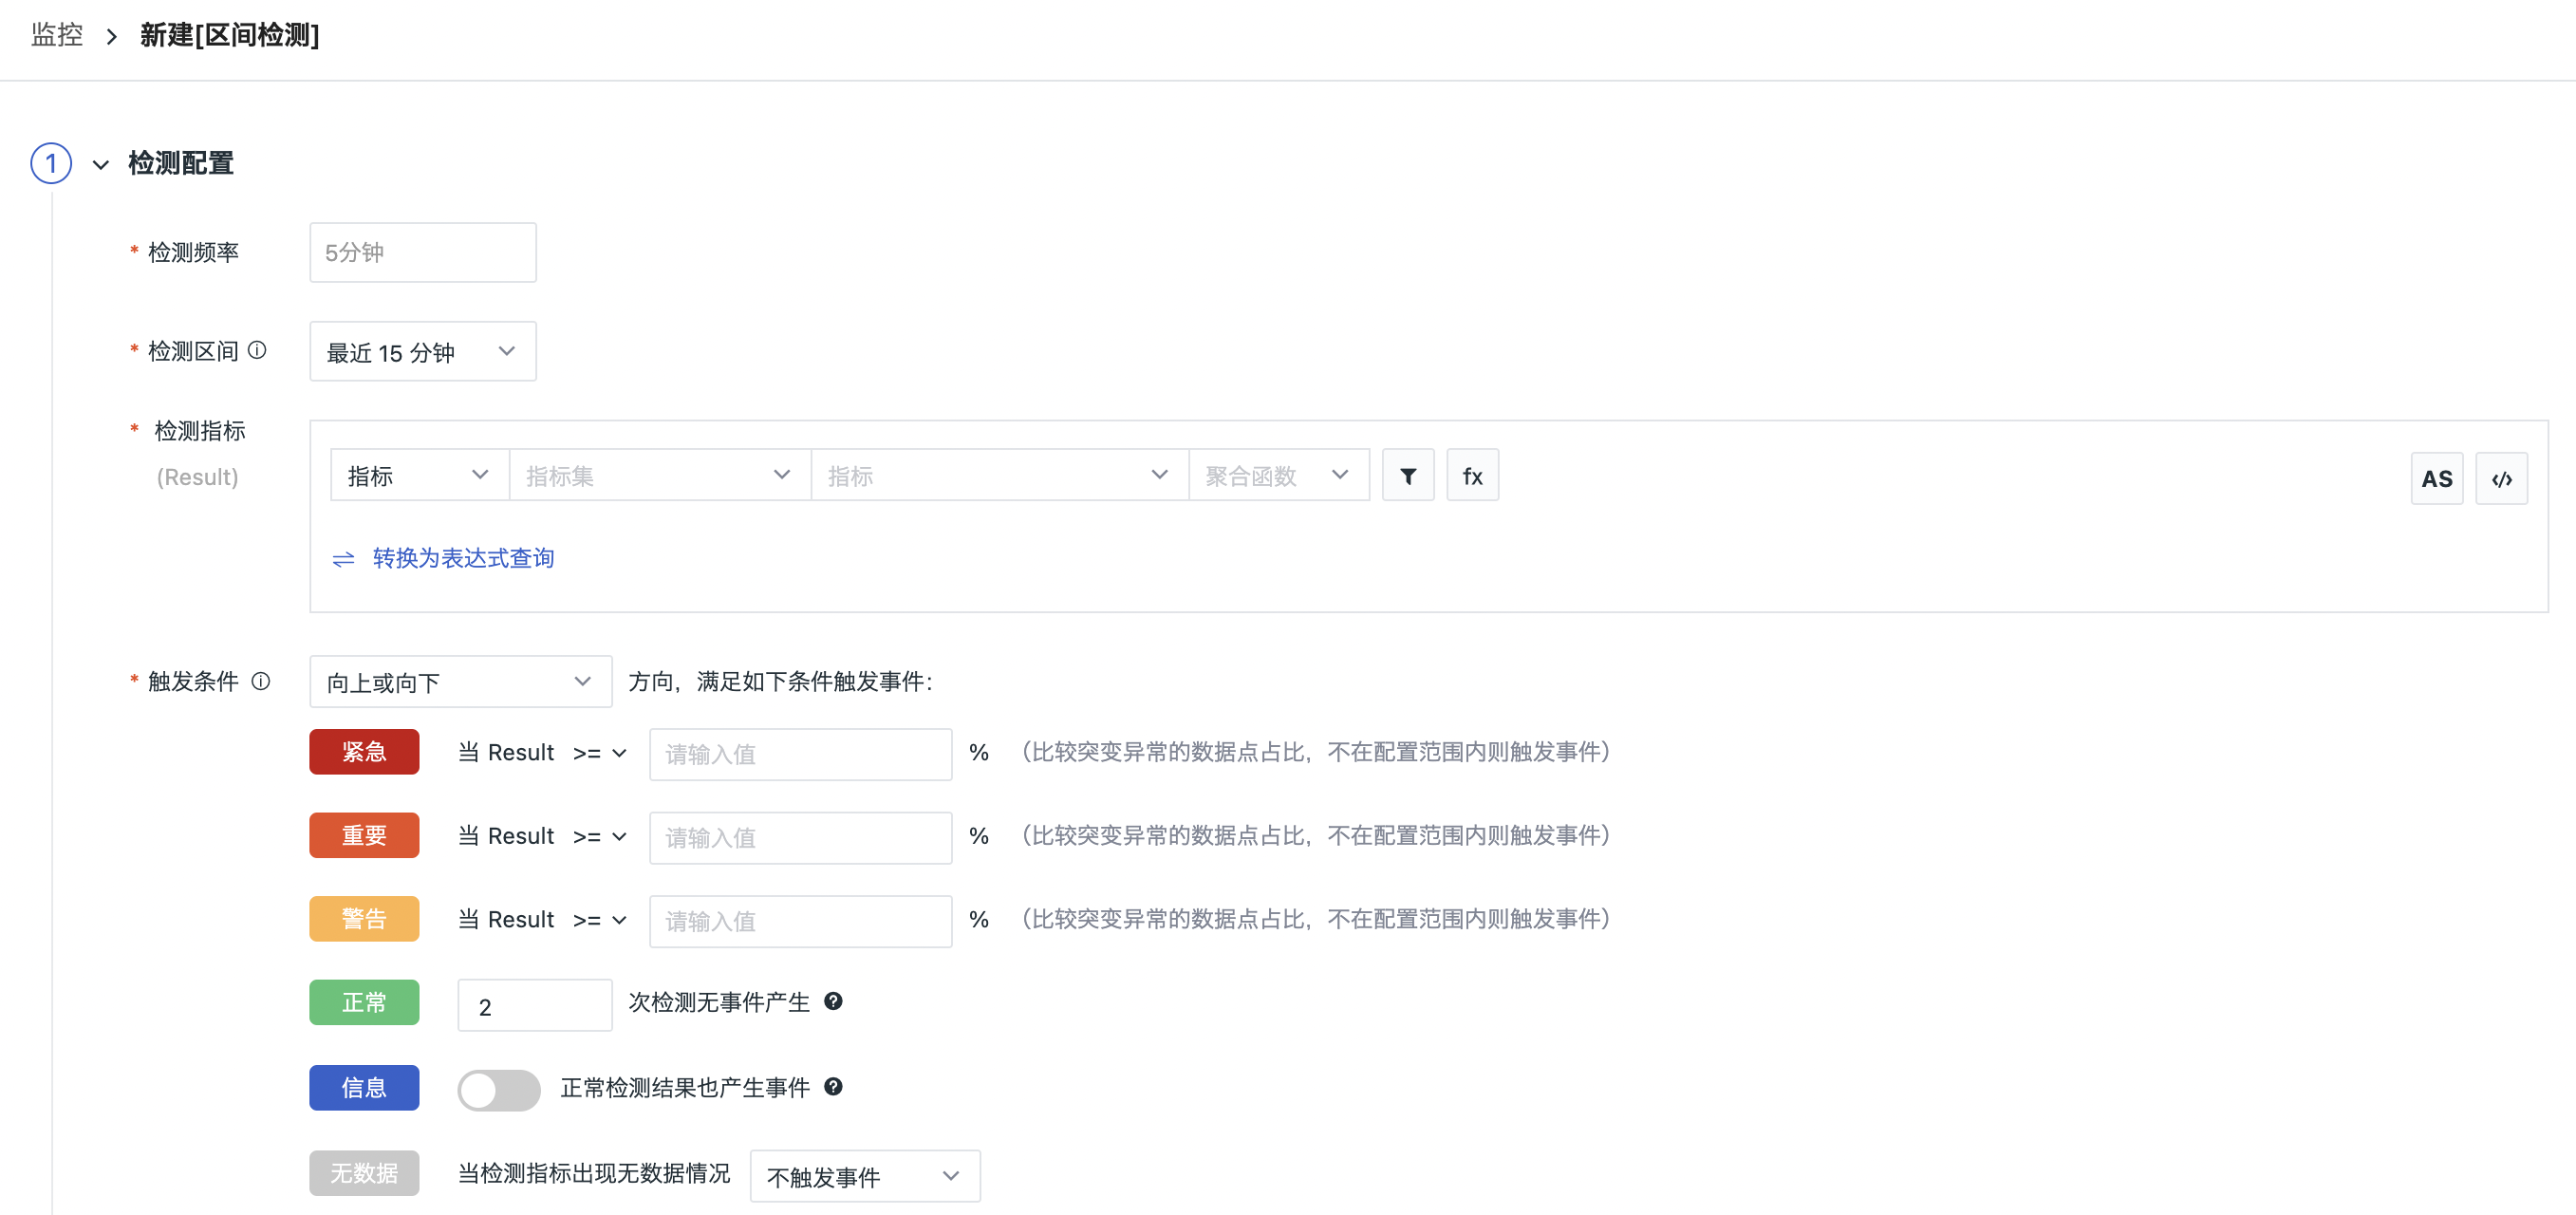Click the 紧急 red label
The width and height of the screenshot is (2576, 1215).
click(x=364, y=752)
